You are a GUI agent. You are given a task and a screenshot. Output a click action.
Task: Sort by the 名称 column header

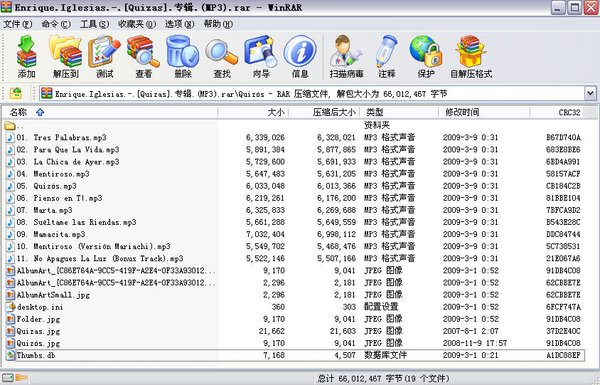(x=109, y=112)
